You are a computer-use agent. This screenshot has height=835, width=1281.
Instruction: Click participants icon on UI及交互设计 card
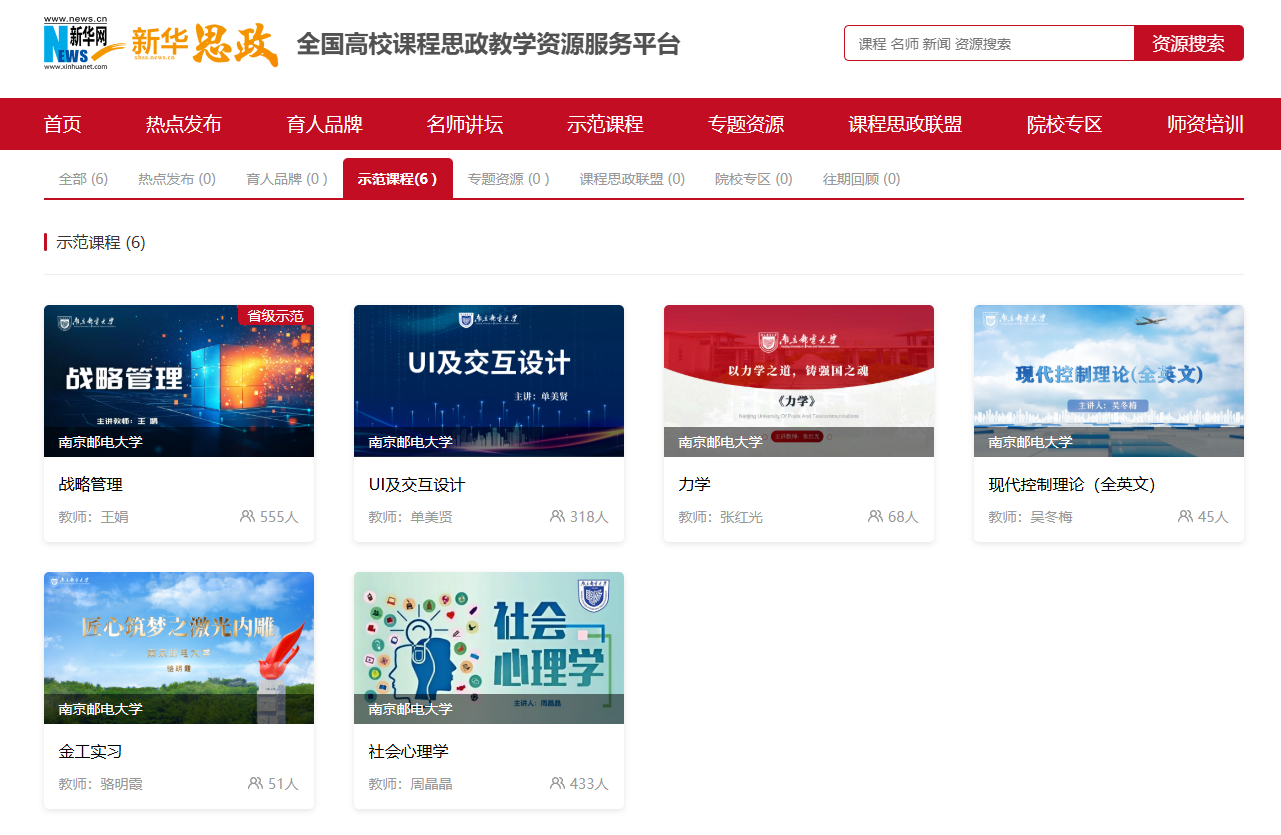[x=557, y=517]
